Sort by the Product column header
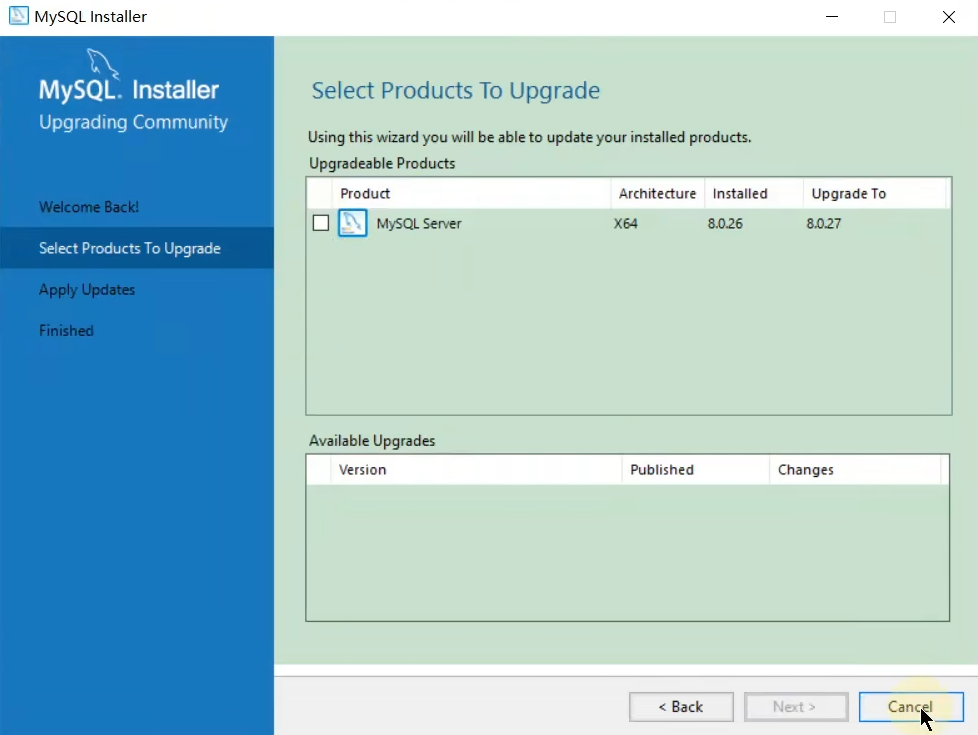 point(471,193)
